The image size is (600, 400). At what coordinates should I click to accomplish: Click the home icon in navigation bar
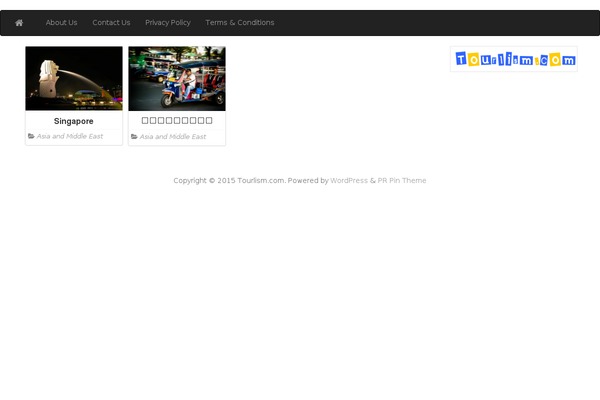point(19,23)
